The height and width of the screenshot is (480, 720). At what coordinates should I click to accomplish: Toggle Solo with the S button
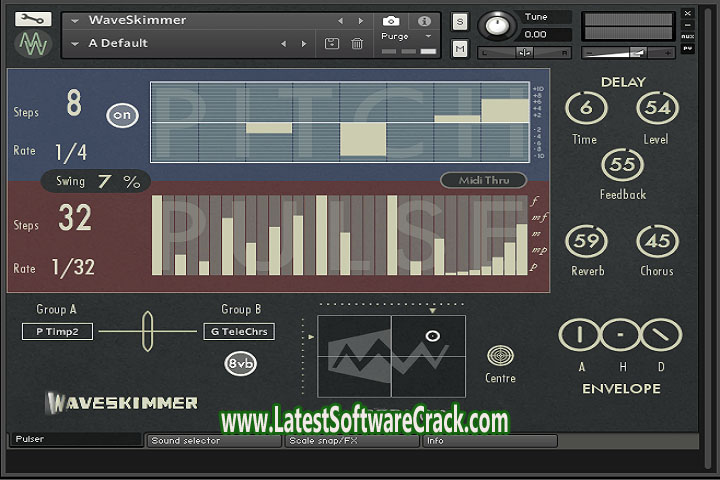[459, 21]
